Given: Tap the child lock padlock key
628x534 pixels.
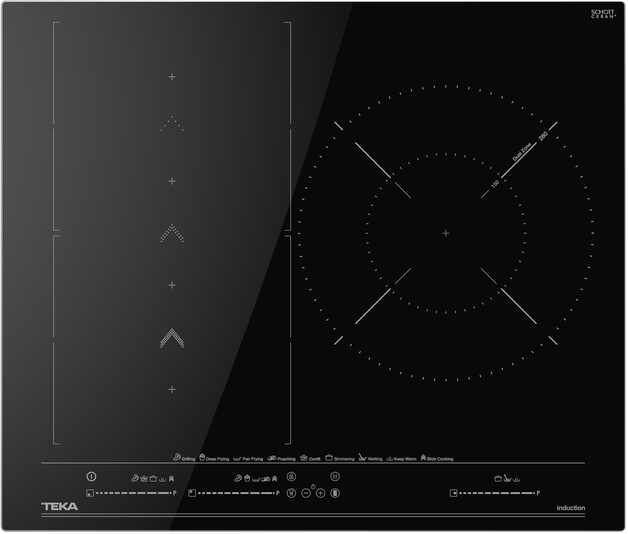Looking at the screenshot, I should [x=292, y=477].
